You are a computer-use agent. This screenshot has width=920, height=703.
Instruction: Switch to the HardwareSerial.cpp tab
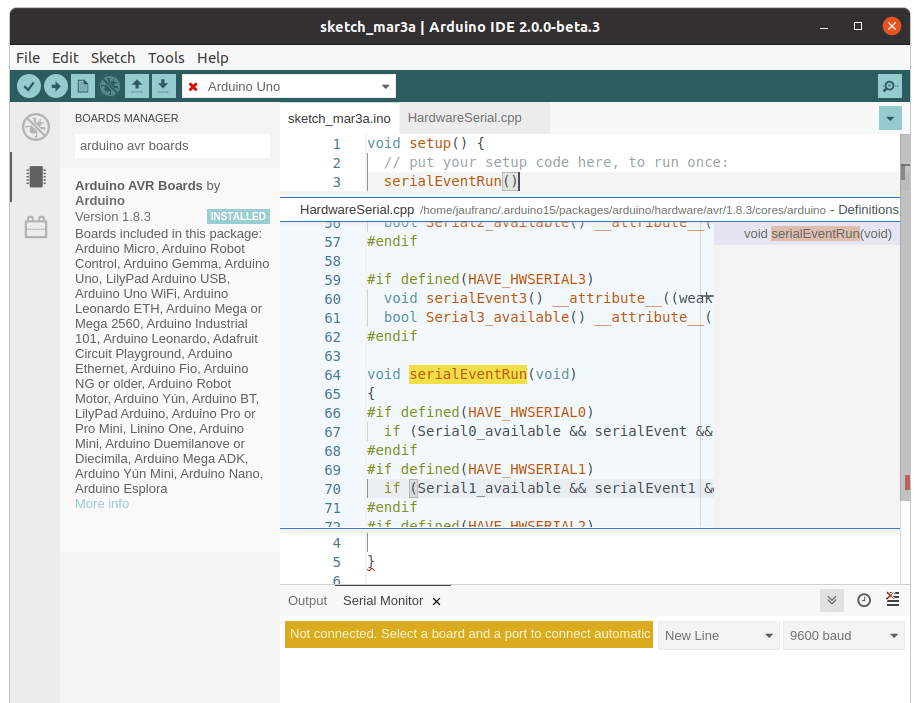pyautogui.click(x=465, y=118)
